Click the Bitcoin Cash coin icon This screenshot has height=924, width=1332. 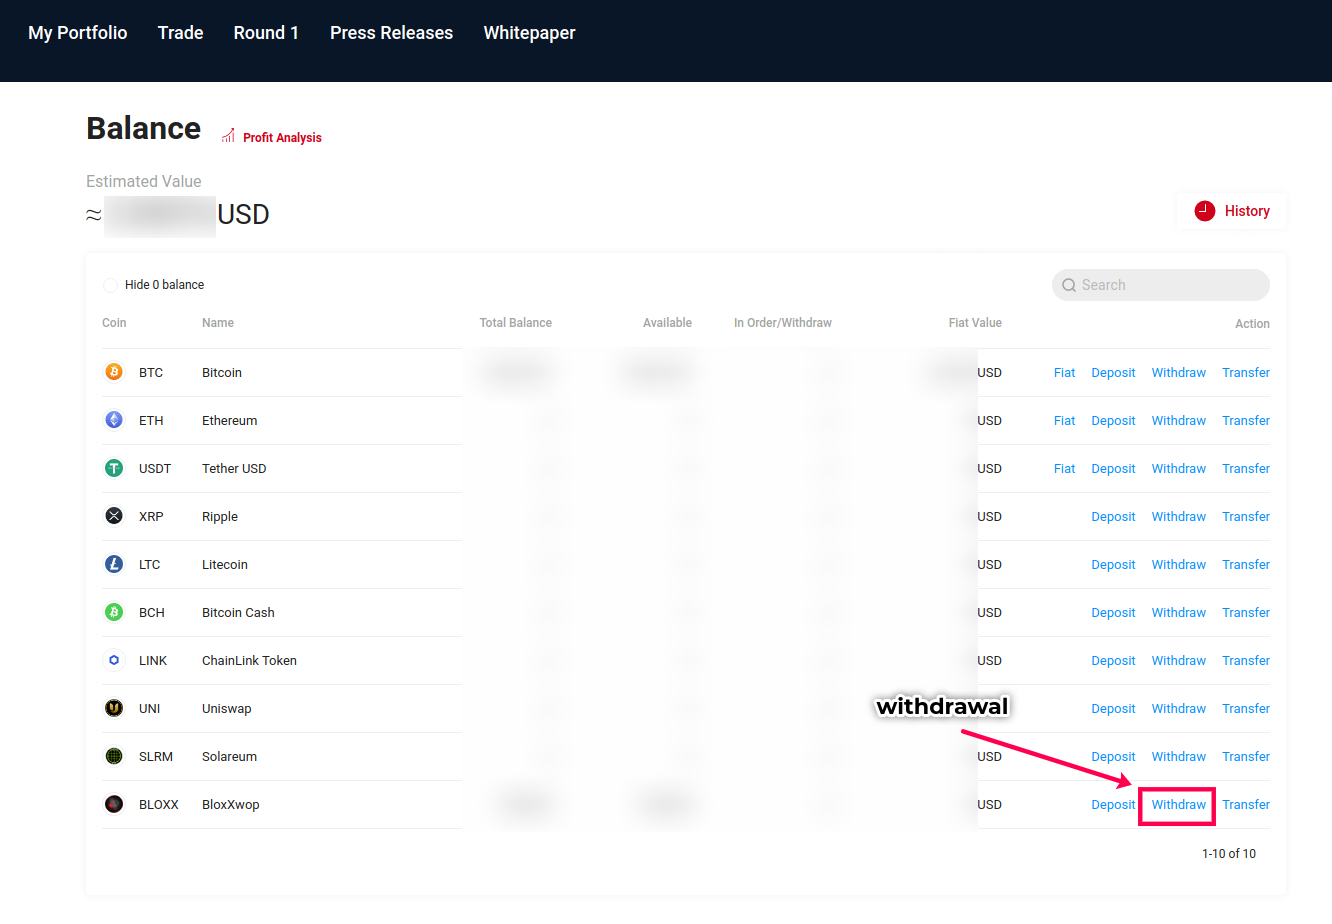tap(114, 612)
